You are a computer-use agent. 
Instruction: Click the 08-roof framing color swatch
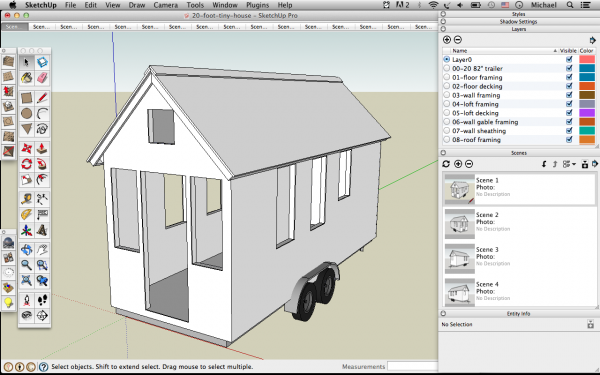[587, 140]
